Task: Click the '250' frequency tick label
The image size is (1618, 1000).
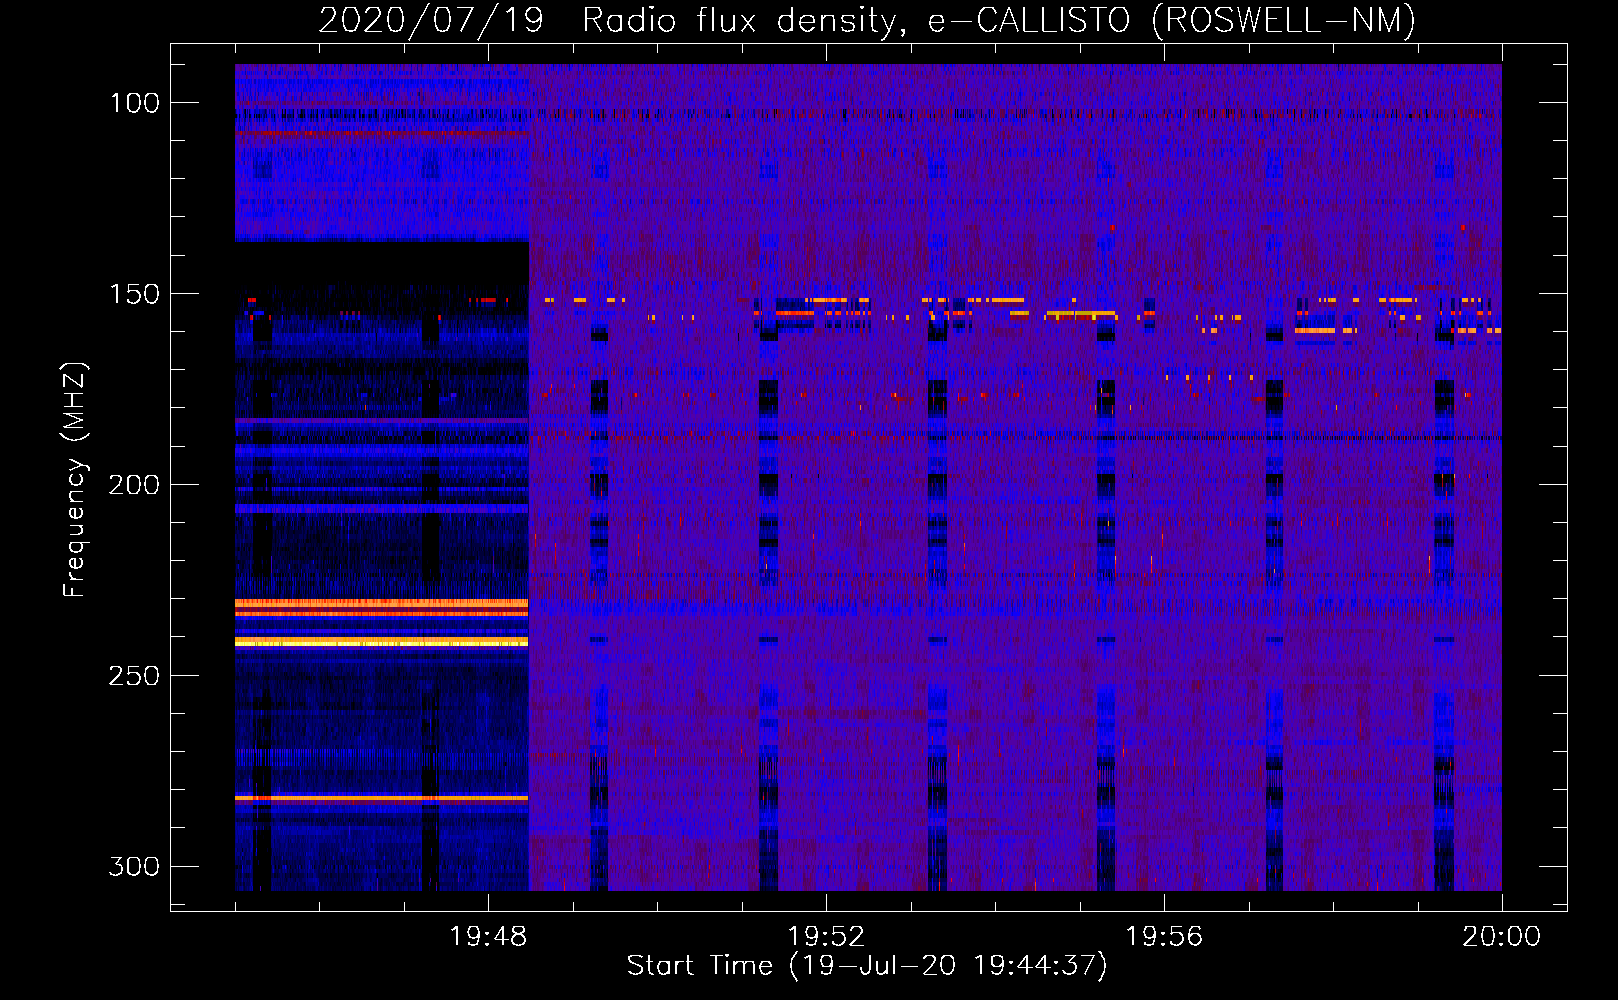Action: 134,676
